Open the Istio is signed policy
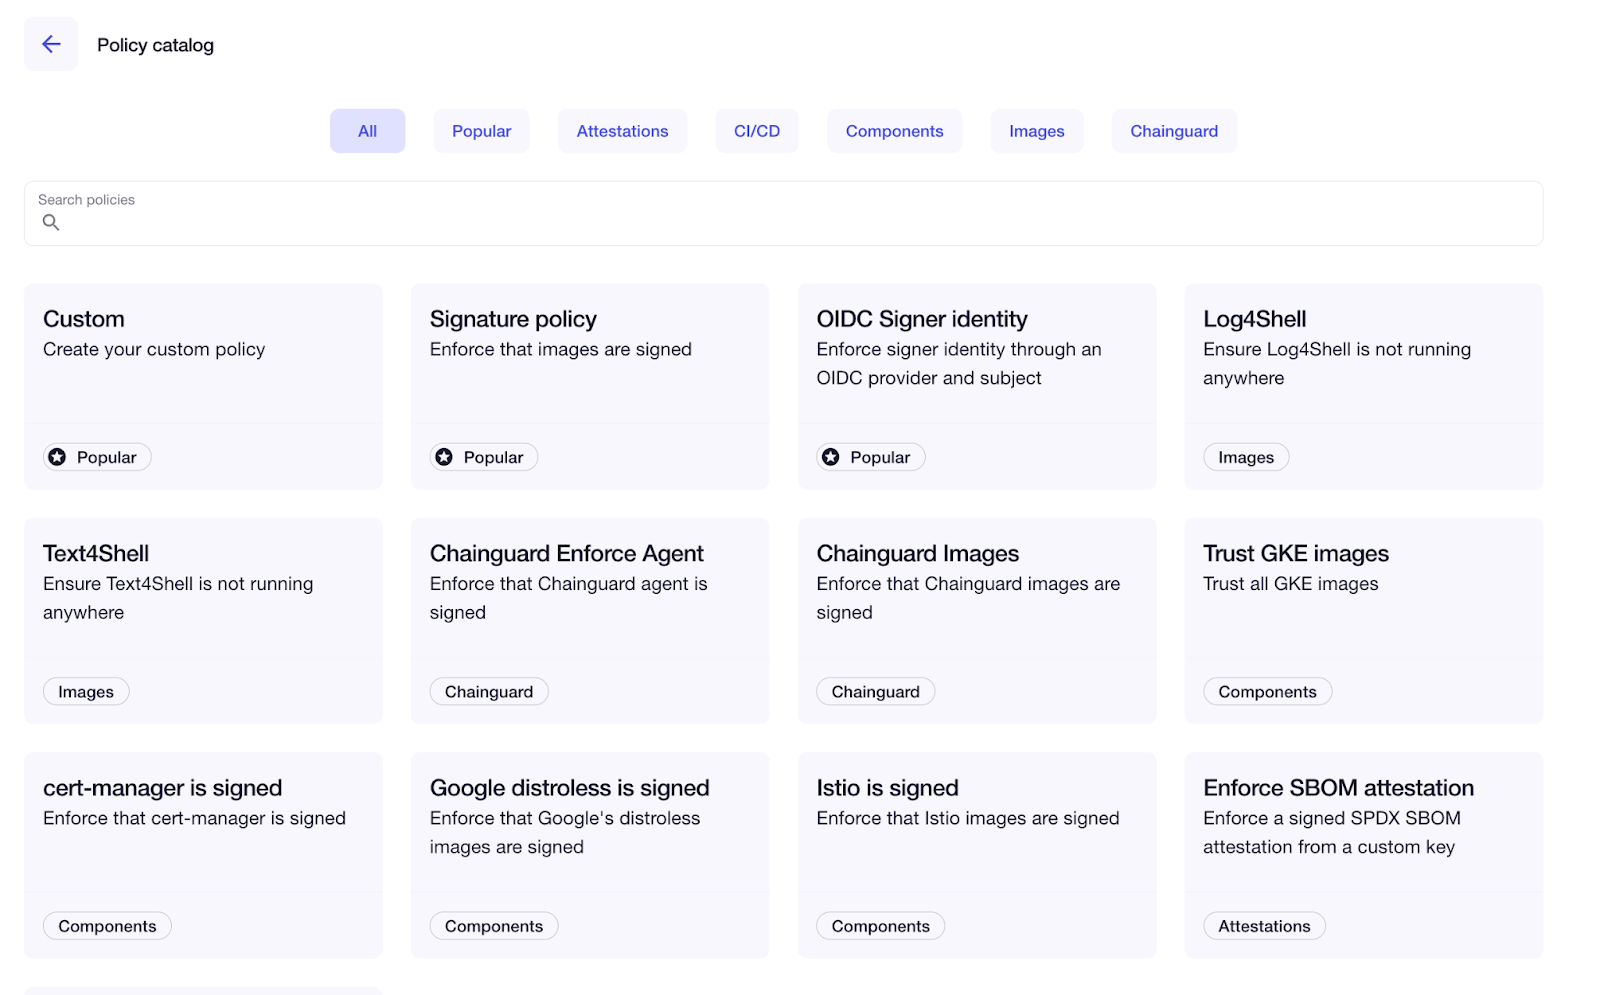1600x995 pixels. tap(977, 855)
